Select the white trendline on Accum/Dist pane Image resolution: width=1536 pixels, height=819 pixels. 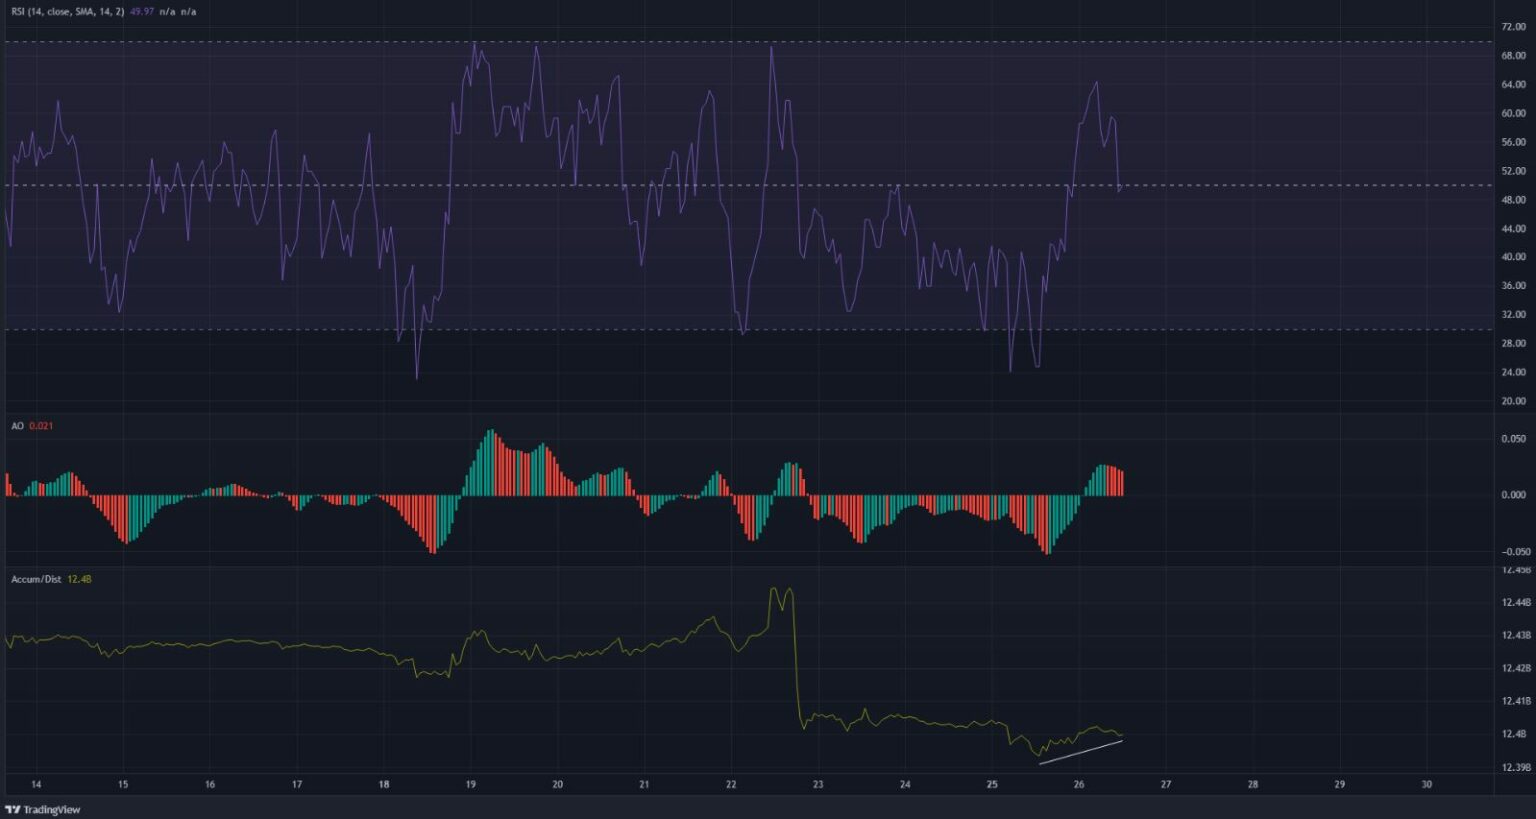pyautogui.click(x=1081, y=752)
